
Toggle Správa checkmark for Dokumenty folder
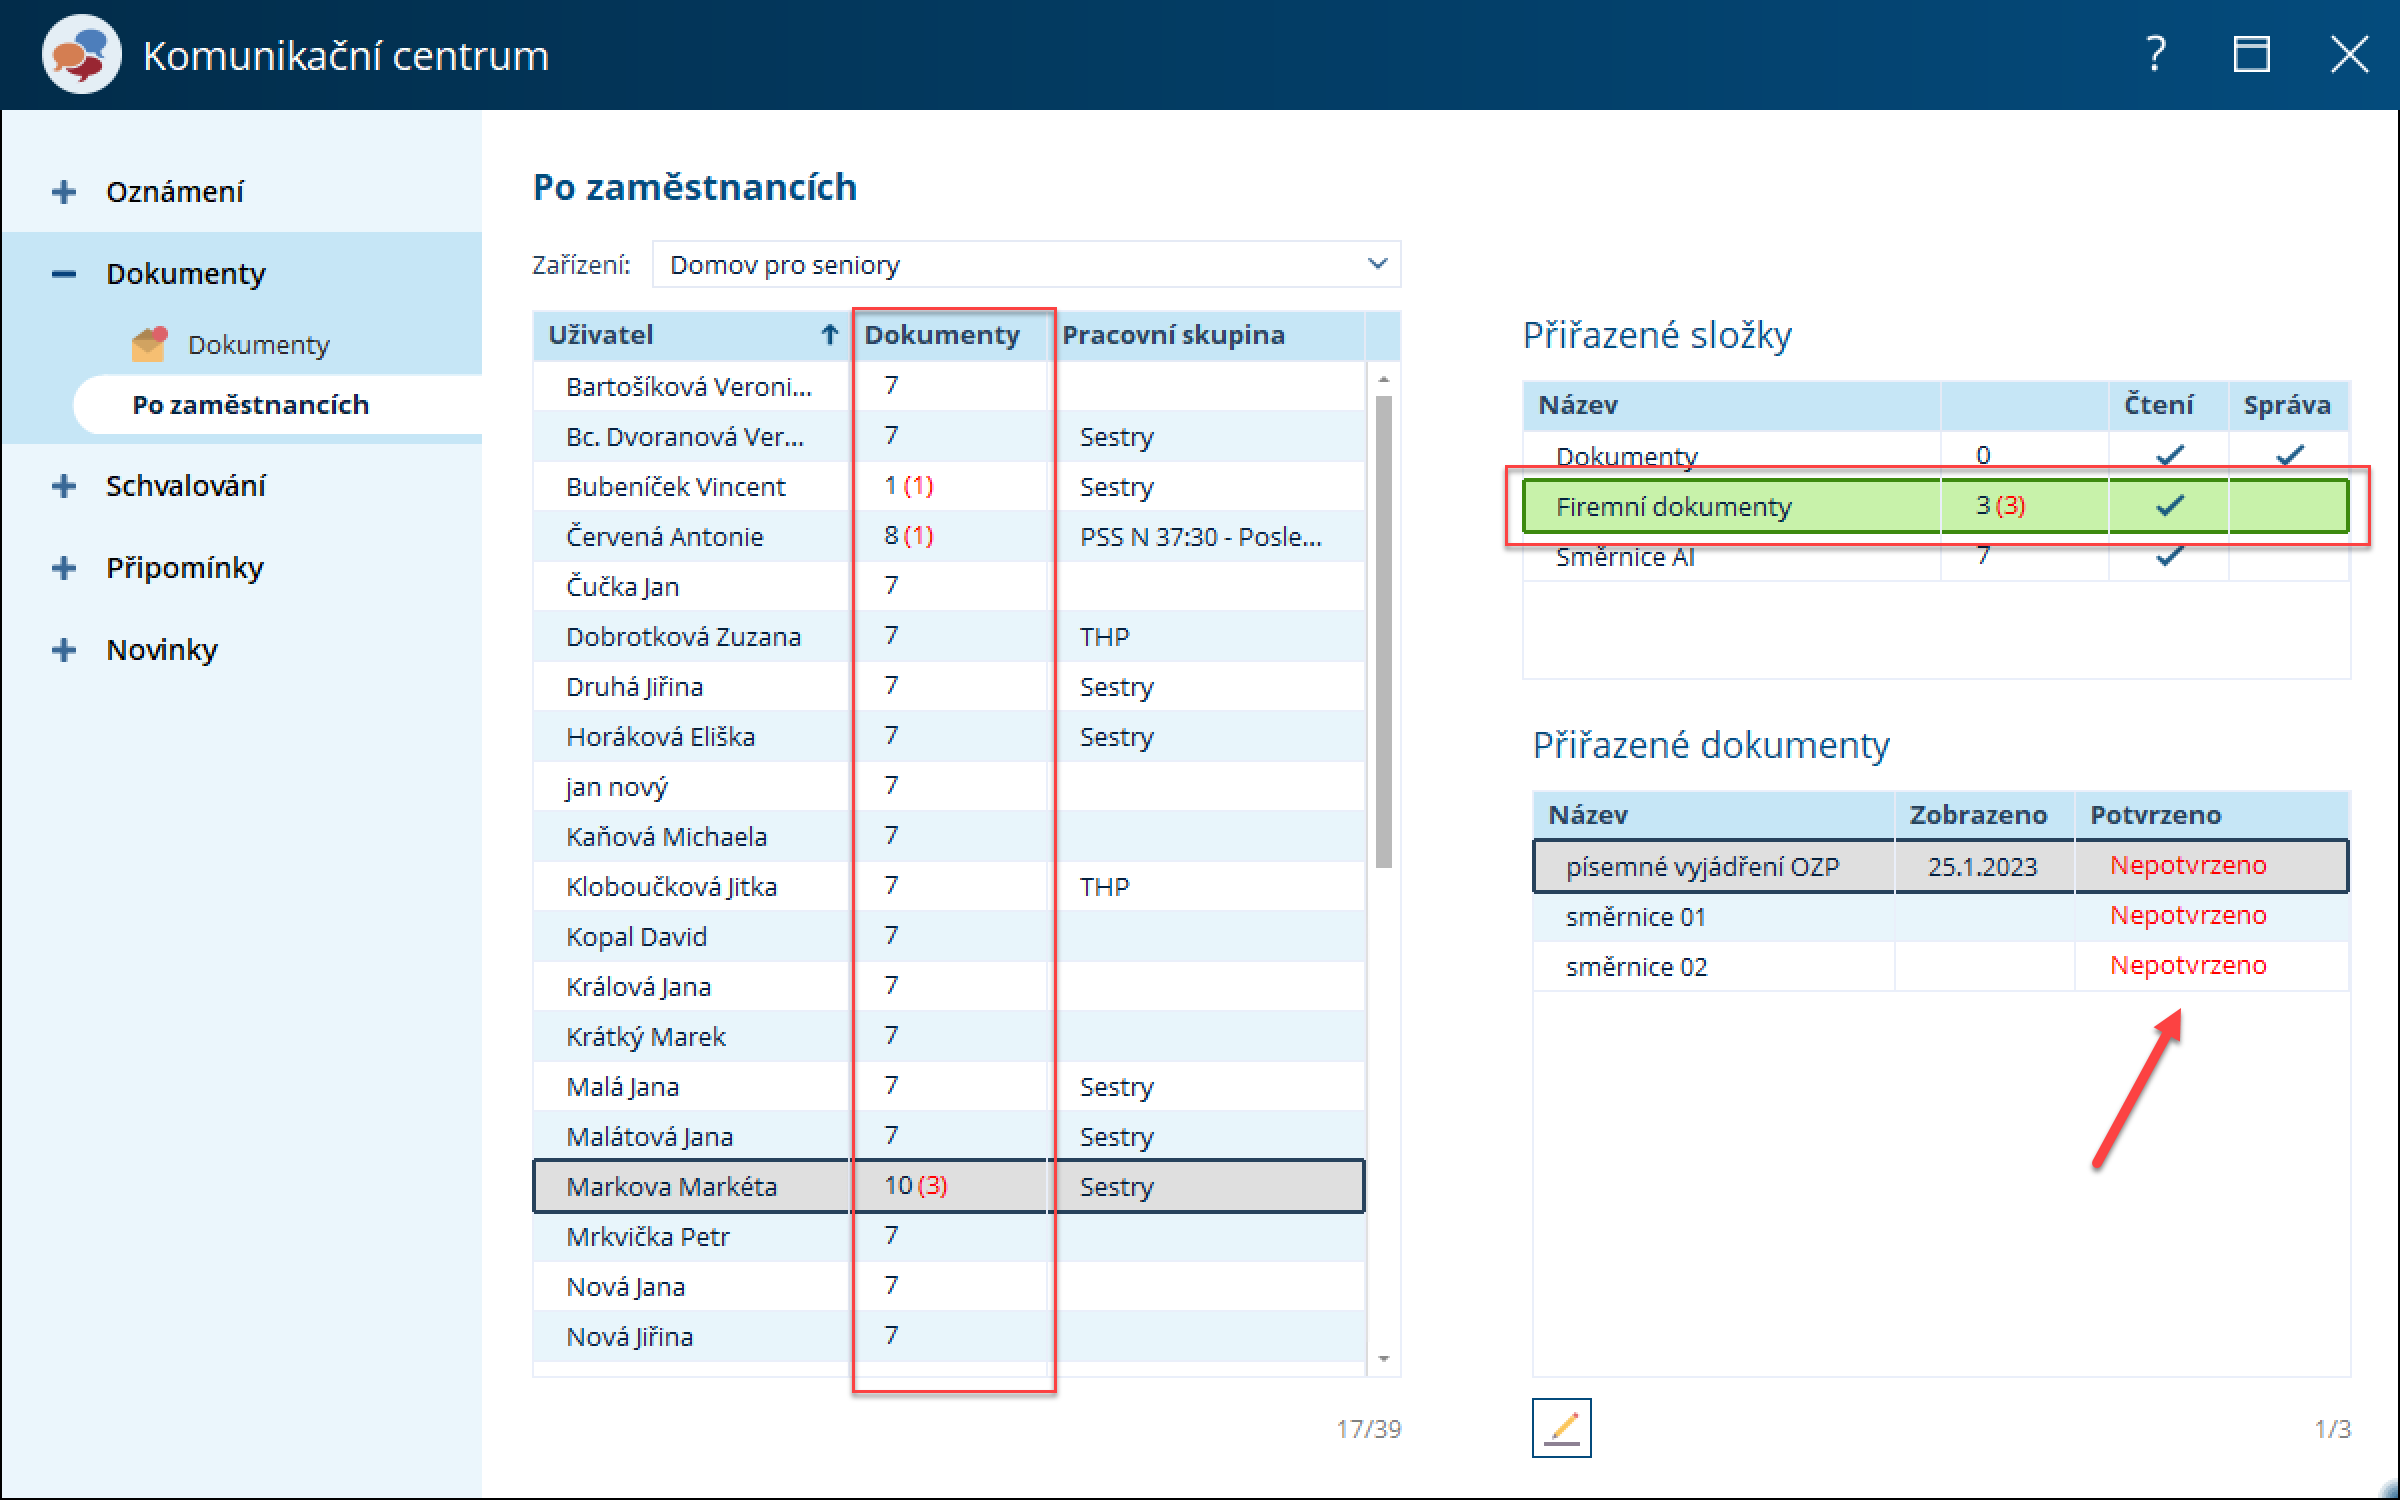pos(2289,456)
